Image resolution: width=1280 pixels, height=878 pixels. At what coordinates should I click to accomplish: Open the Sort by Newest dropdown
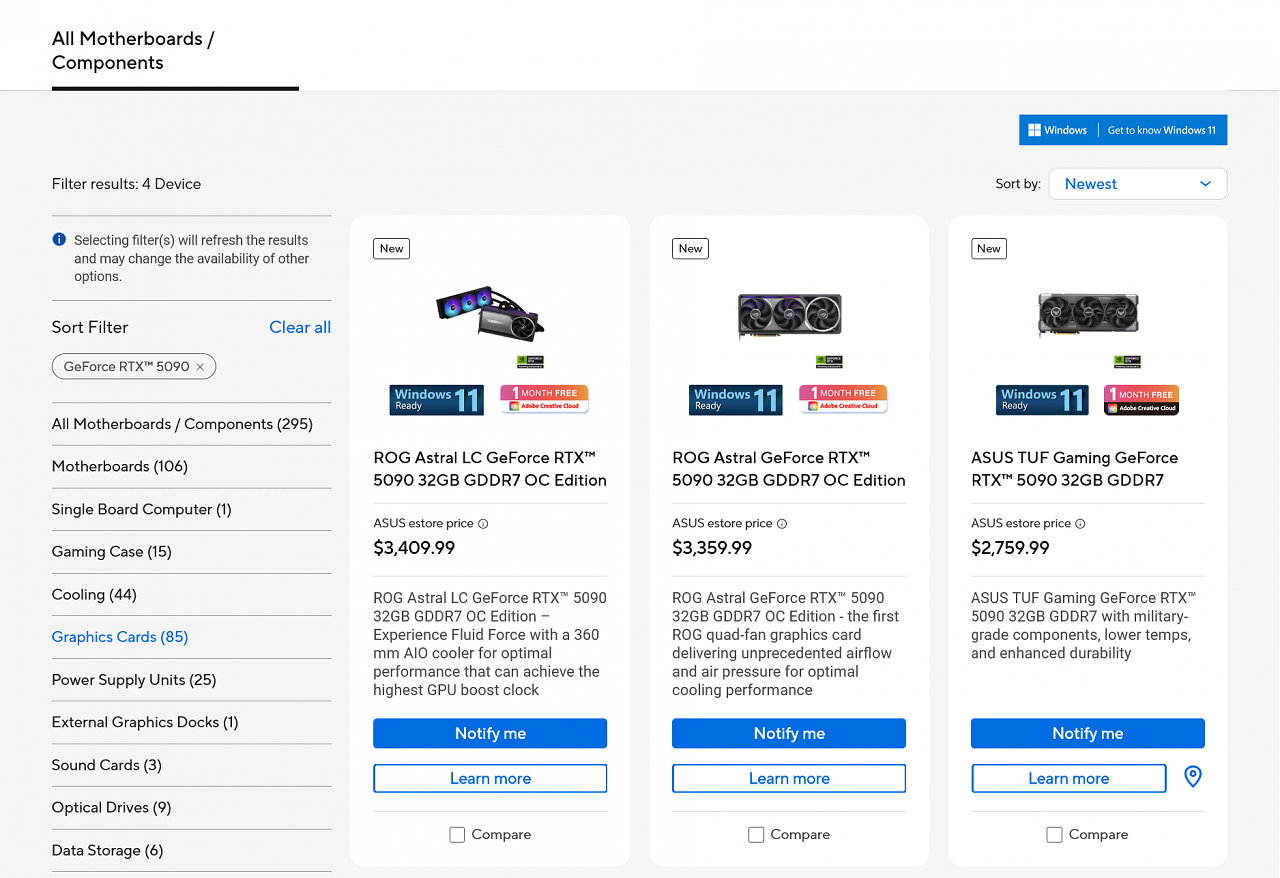[x=1137, y=184]
